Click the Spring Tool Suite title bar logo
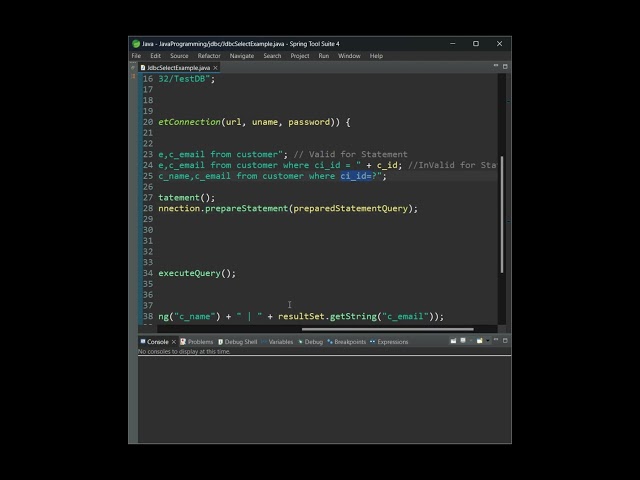 (x=136, y=44)
